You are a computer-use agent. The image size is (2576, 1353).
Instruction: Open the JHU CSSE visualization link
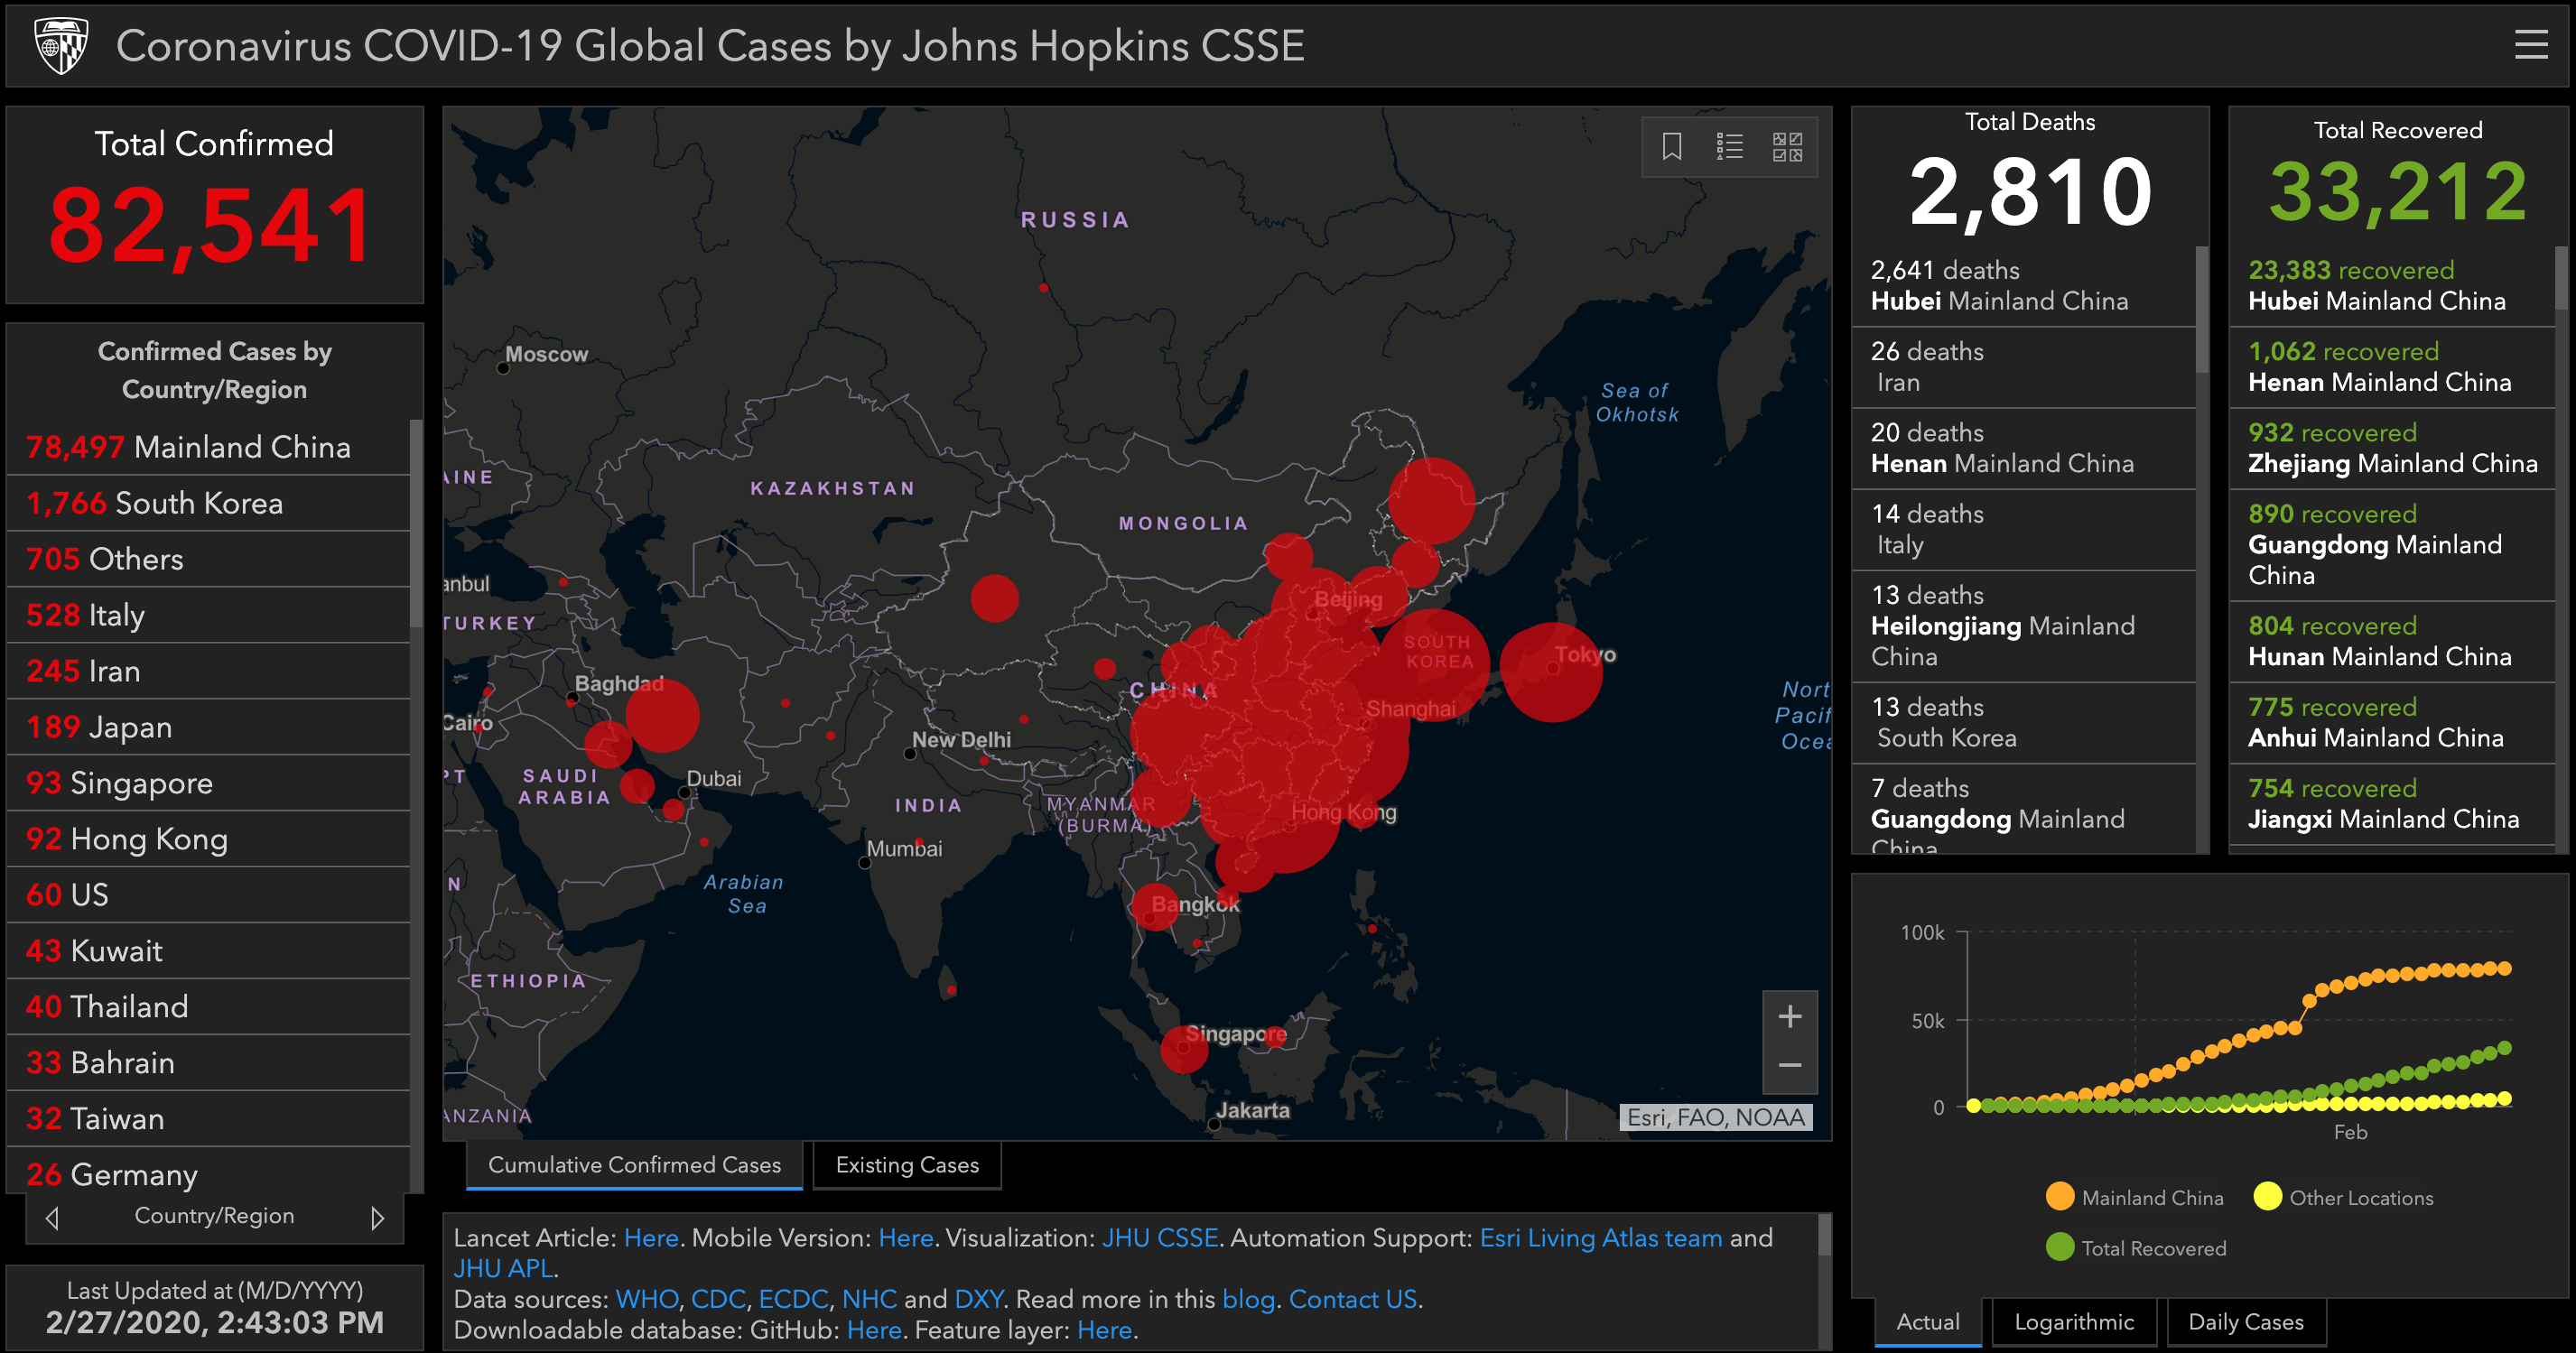1159,1238
